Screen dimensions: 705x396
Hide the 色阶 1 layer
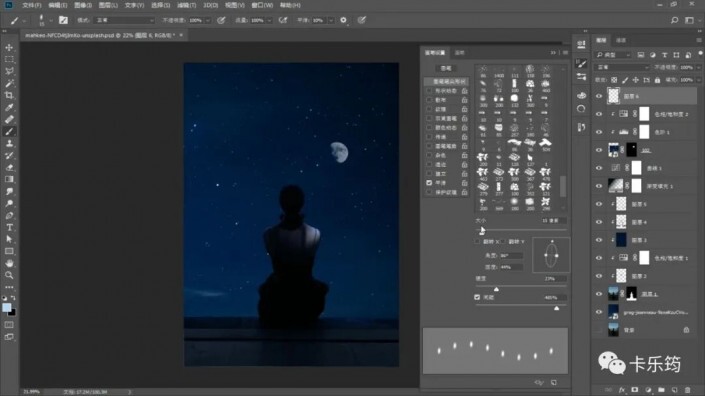599,132
